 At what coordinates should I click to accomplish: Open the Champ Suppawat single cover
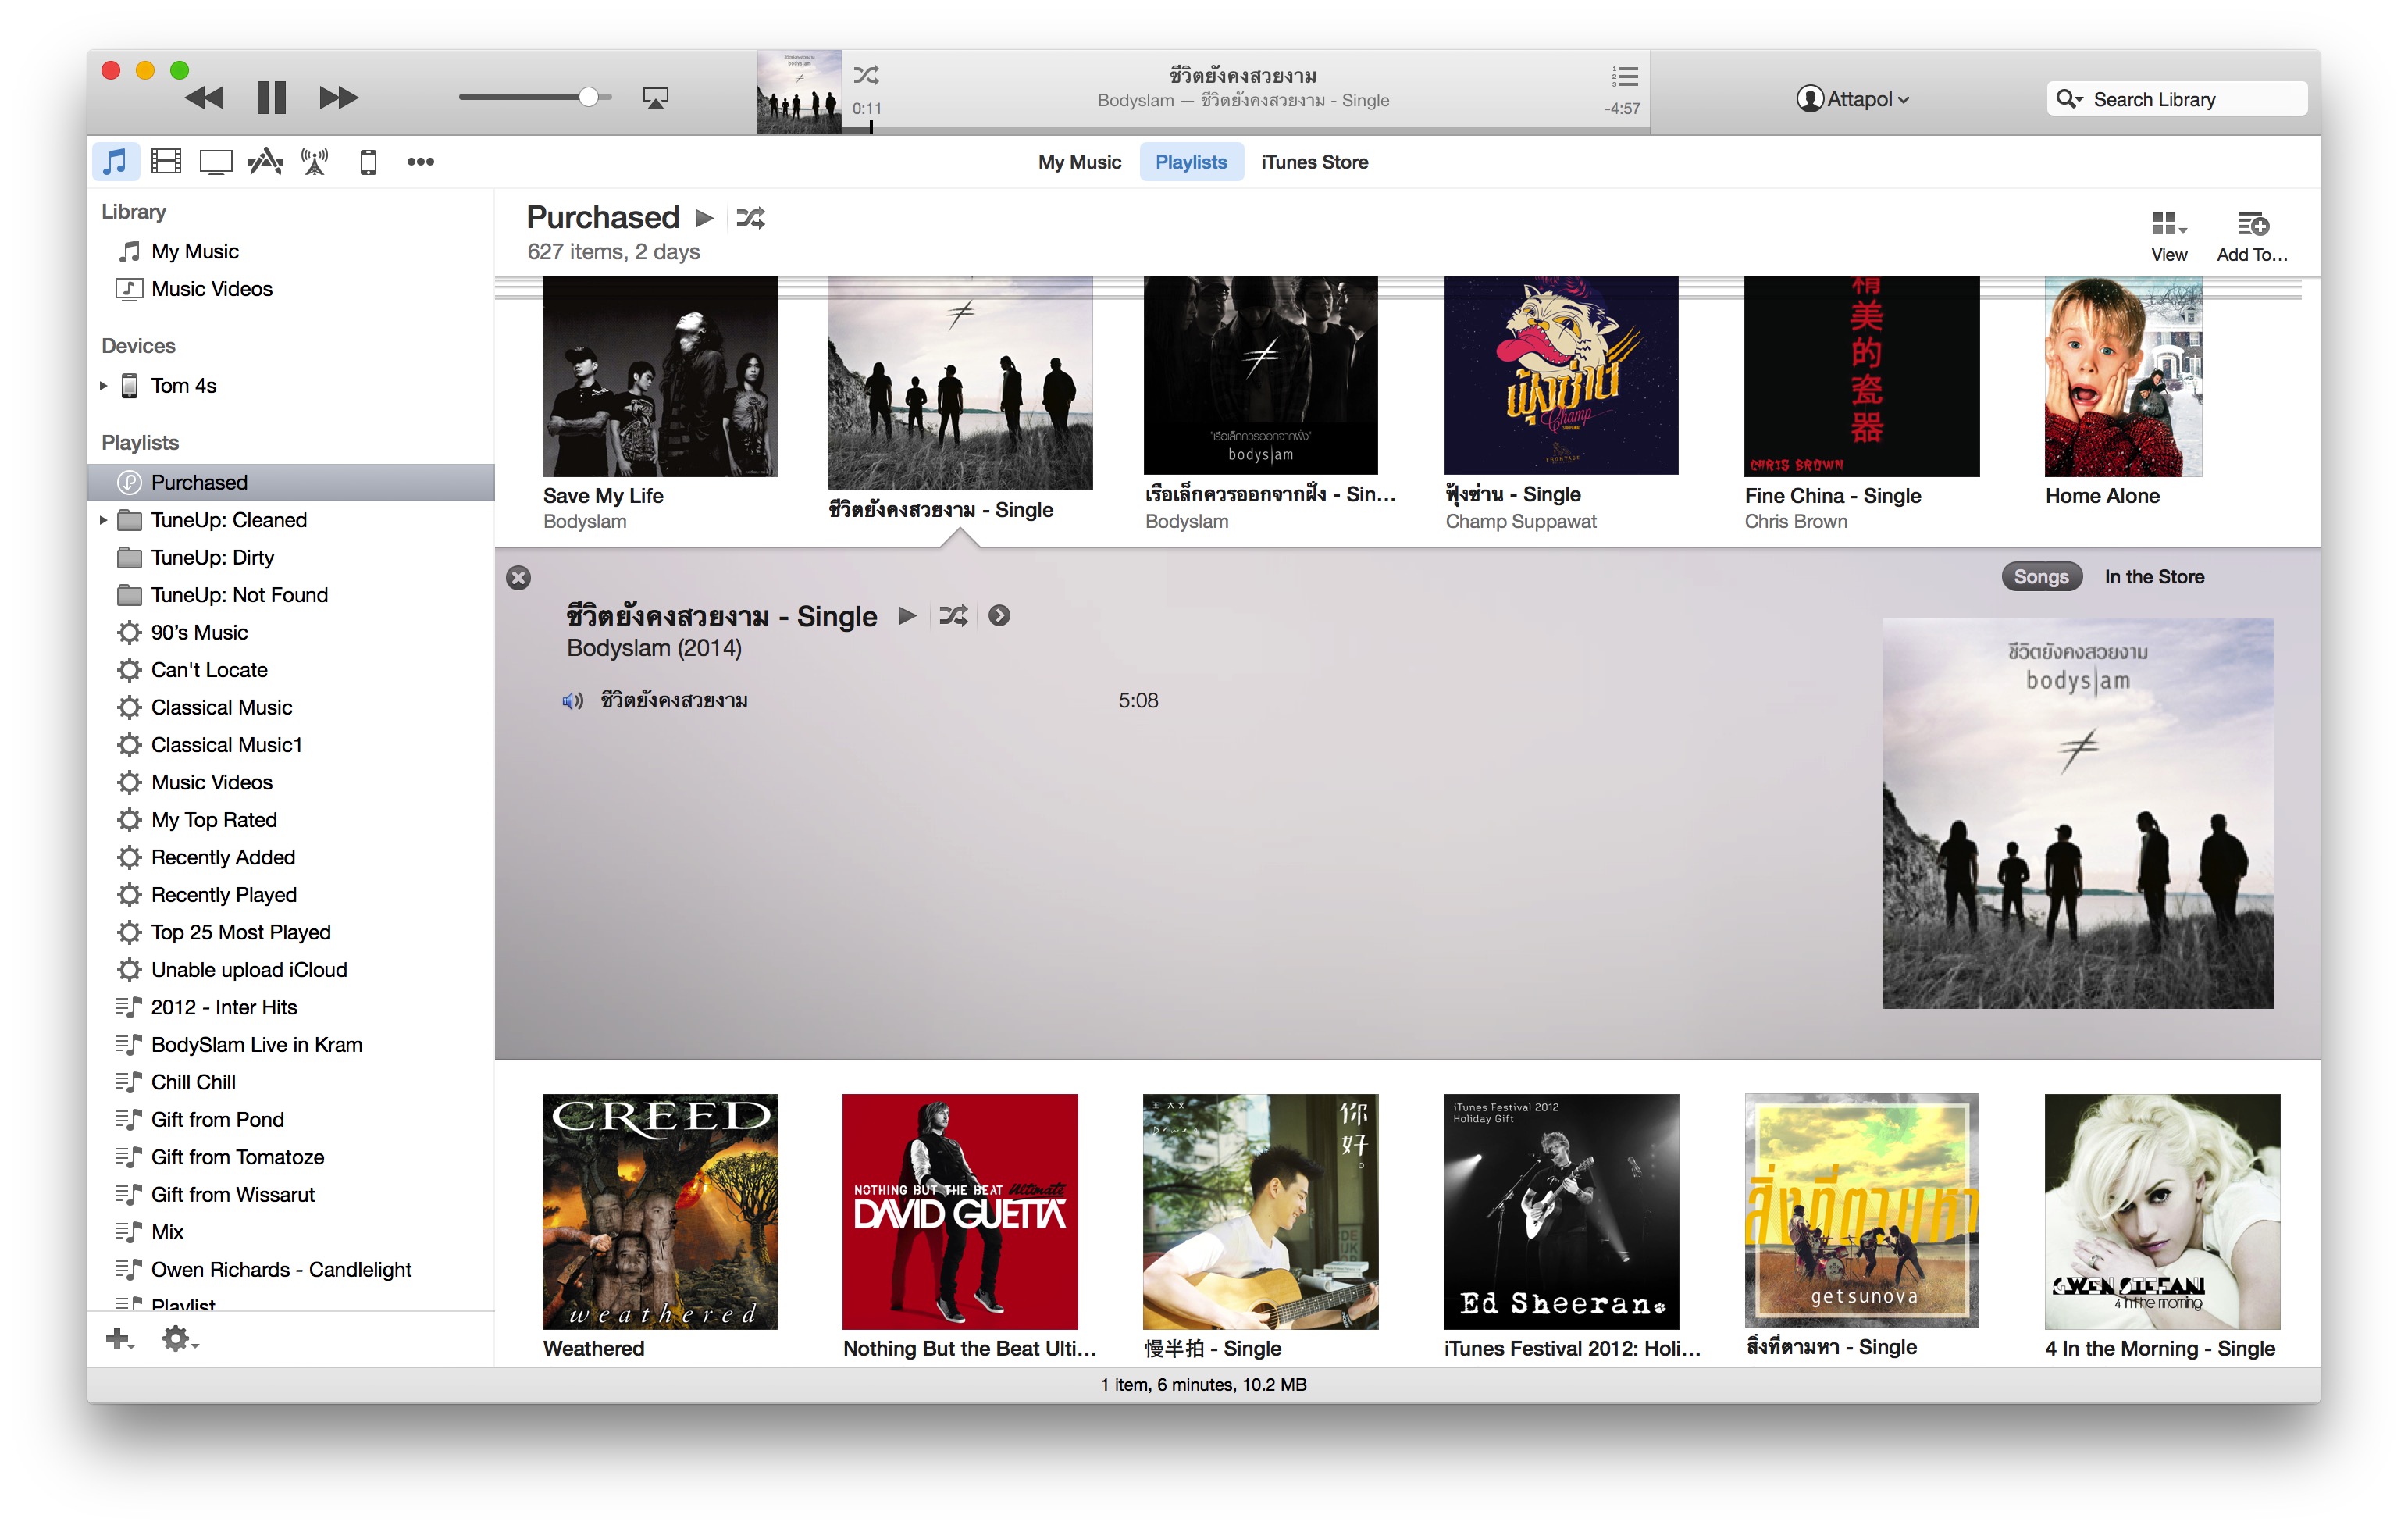1561,375
